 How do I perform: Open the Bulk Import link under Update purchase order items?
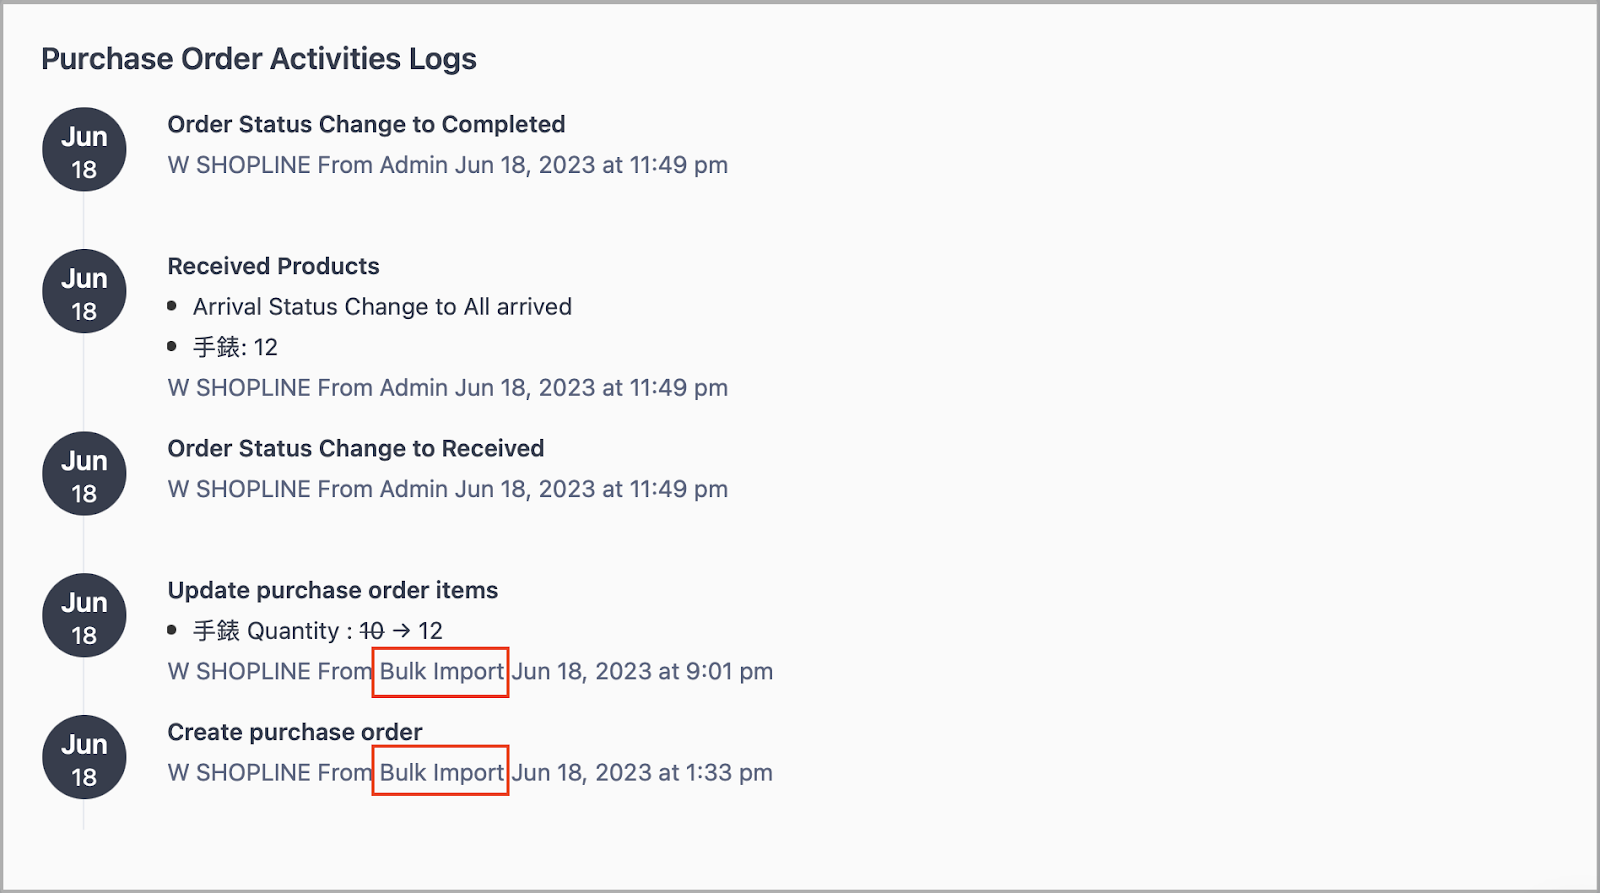[441, 671]
